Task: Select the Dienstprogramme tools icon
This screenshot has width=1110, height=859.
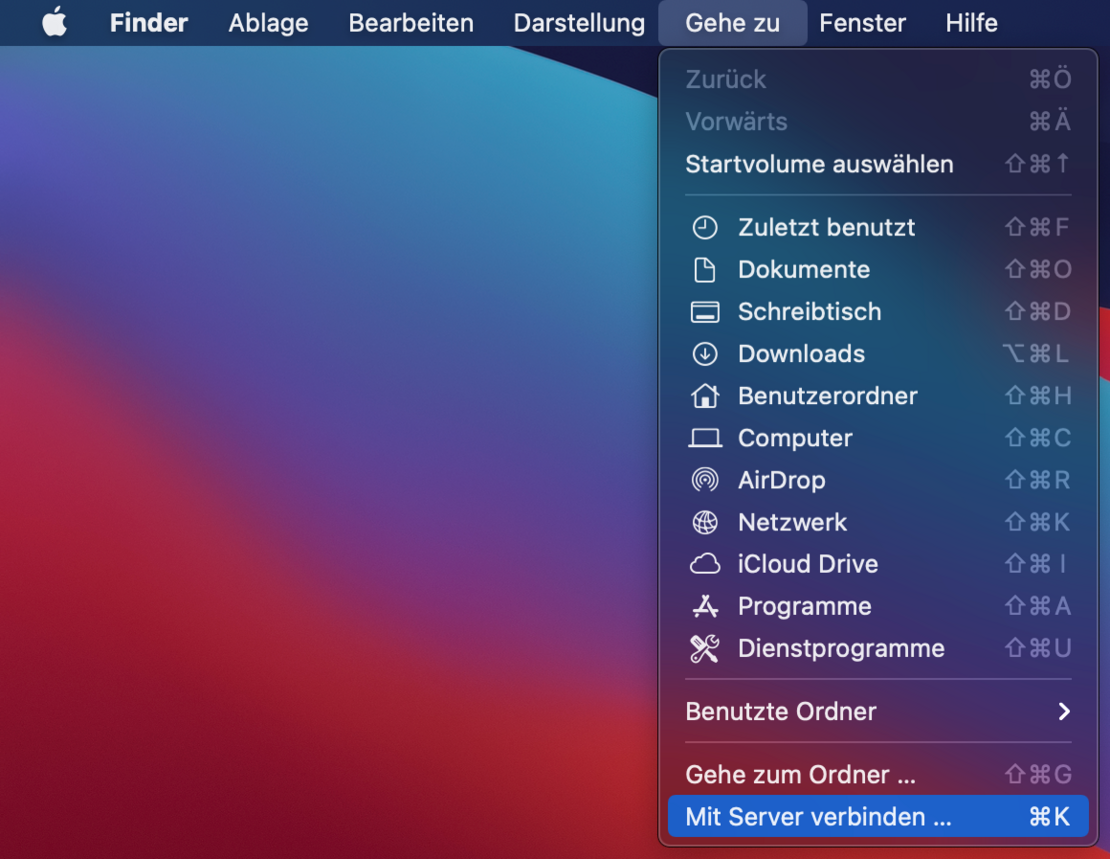Action: tap(705, 648)
